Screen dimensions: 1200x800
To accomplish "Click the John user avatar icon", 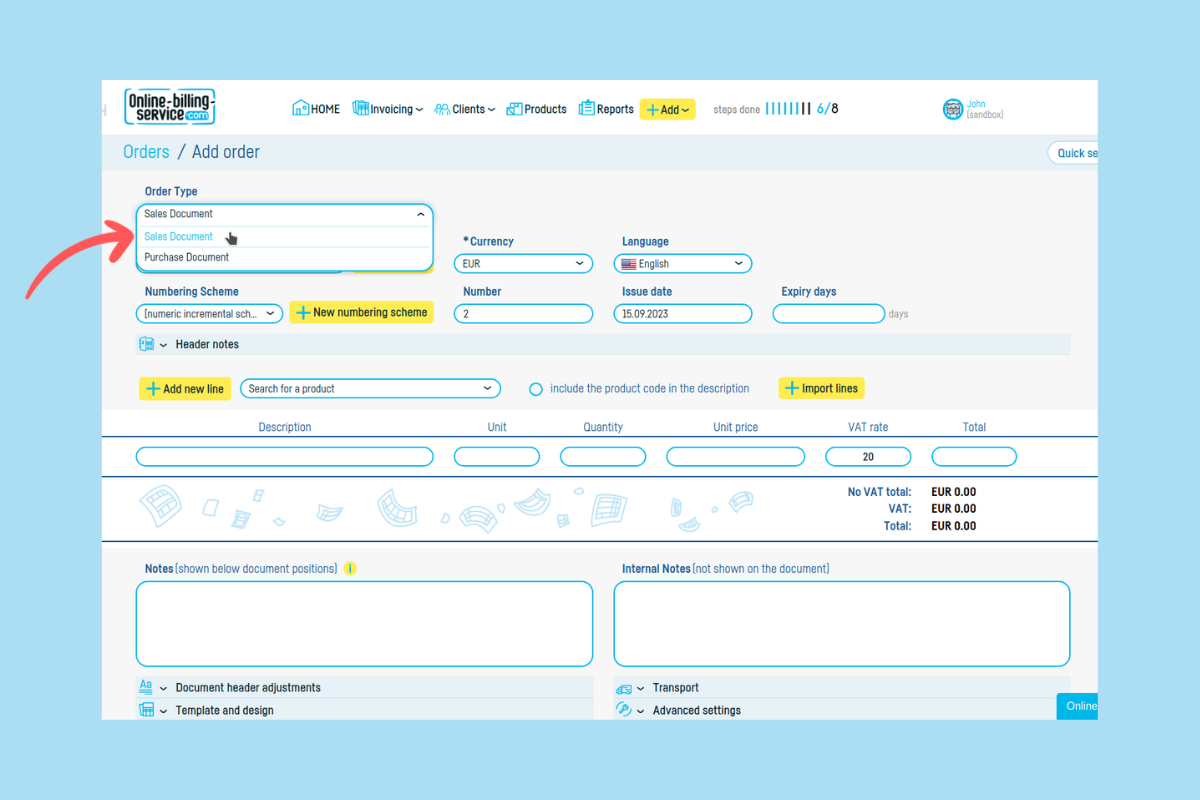I will click(952, 109).
